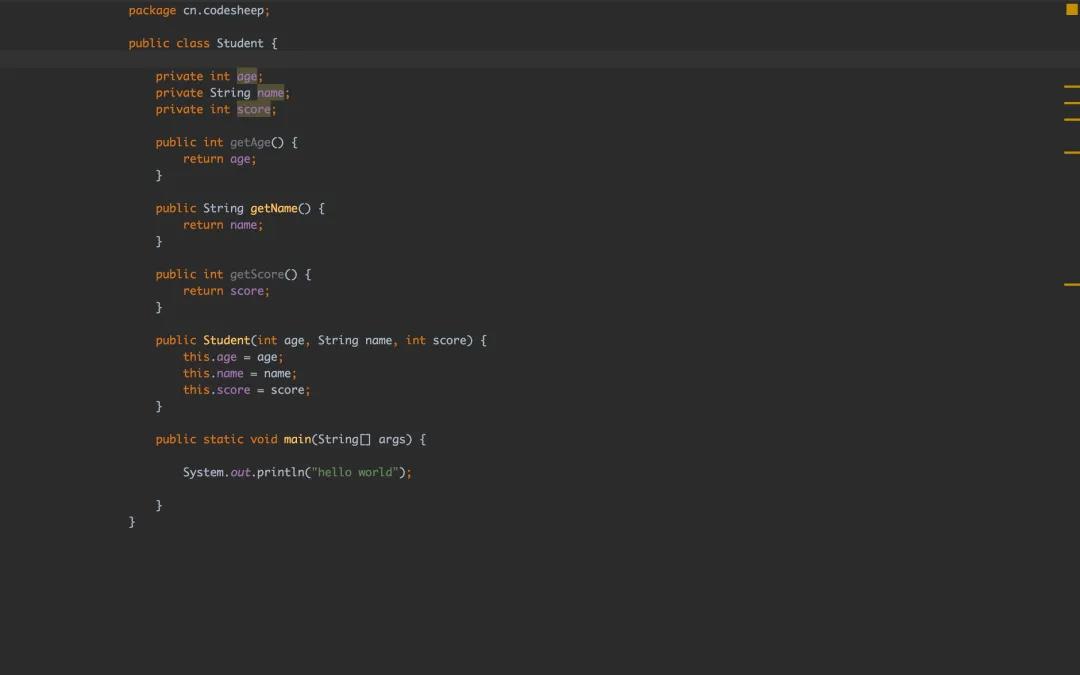Click the 'class' keyword in the declaration
1080x675 pixels.
click(193, 43)
